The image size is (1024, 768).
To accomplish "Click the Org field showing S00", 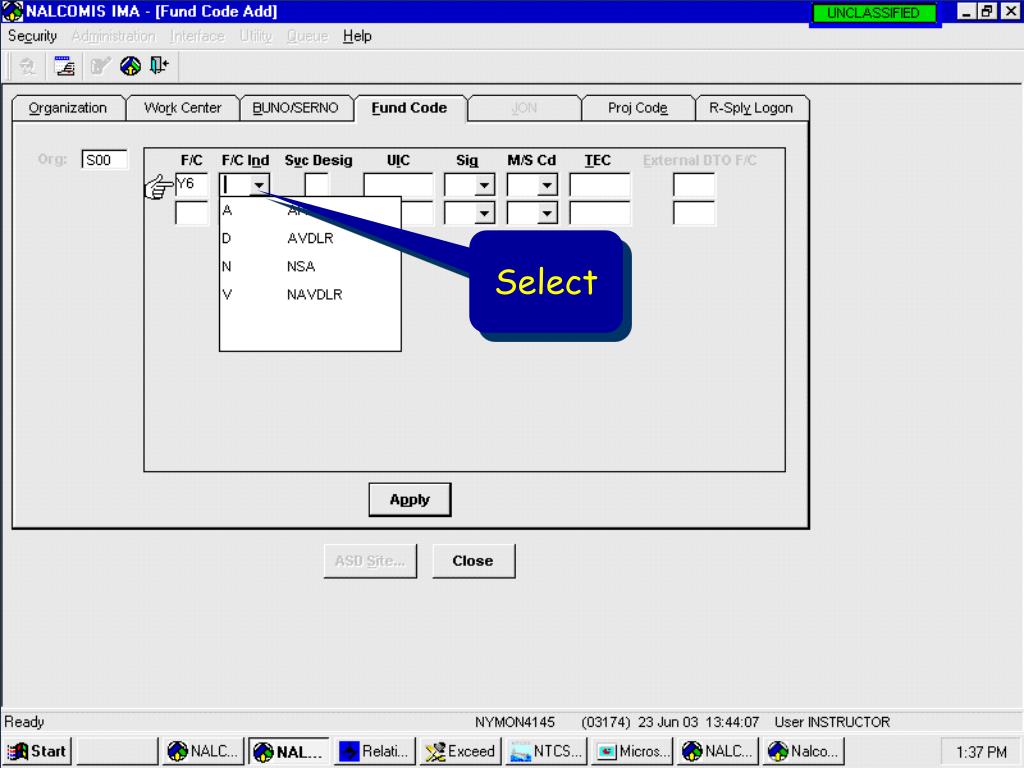I will pos(104,160).
